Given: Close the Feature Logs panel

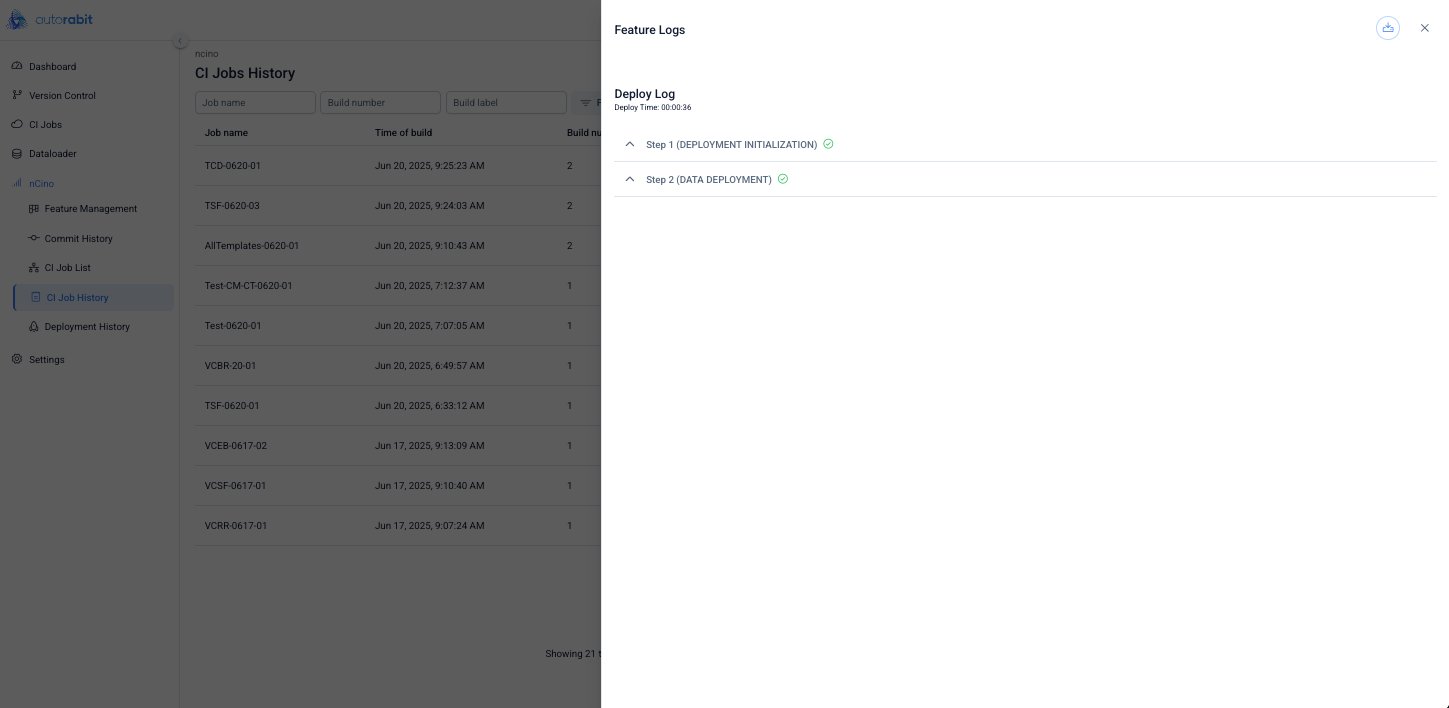Looking at the screenshot, I should (1424, 28).
